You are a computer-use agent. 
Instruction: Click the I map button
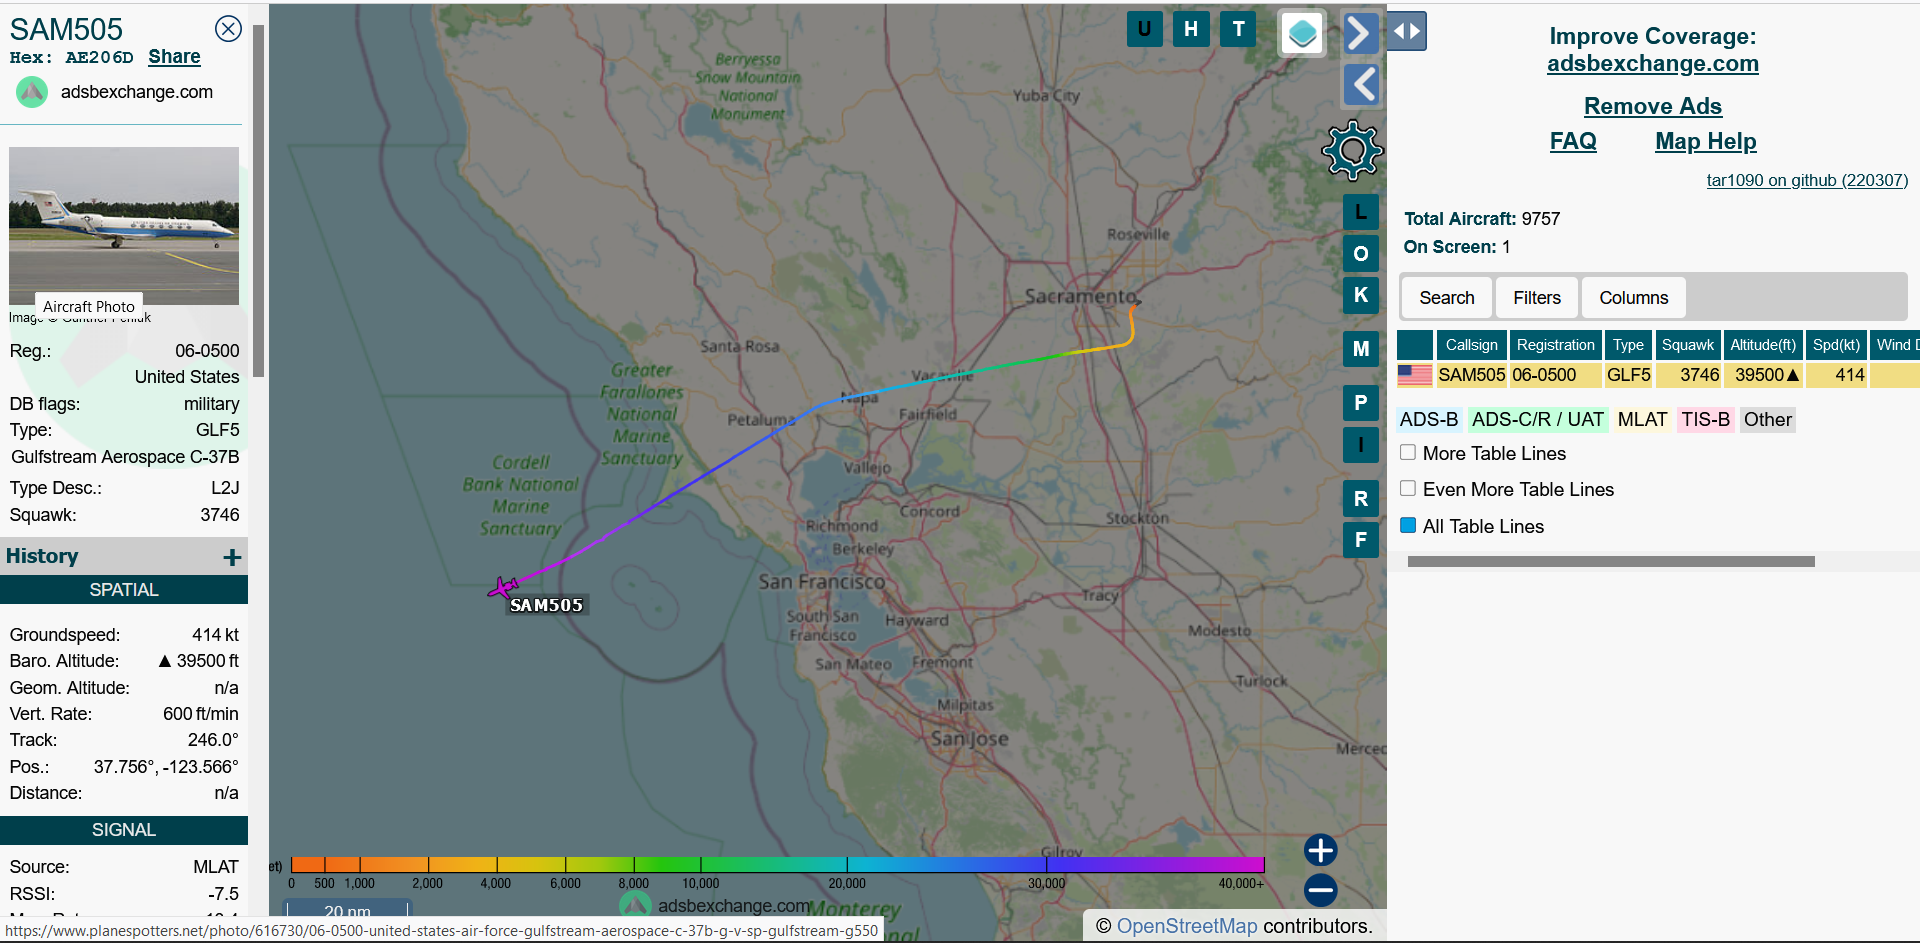pos(1360,445)
